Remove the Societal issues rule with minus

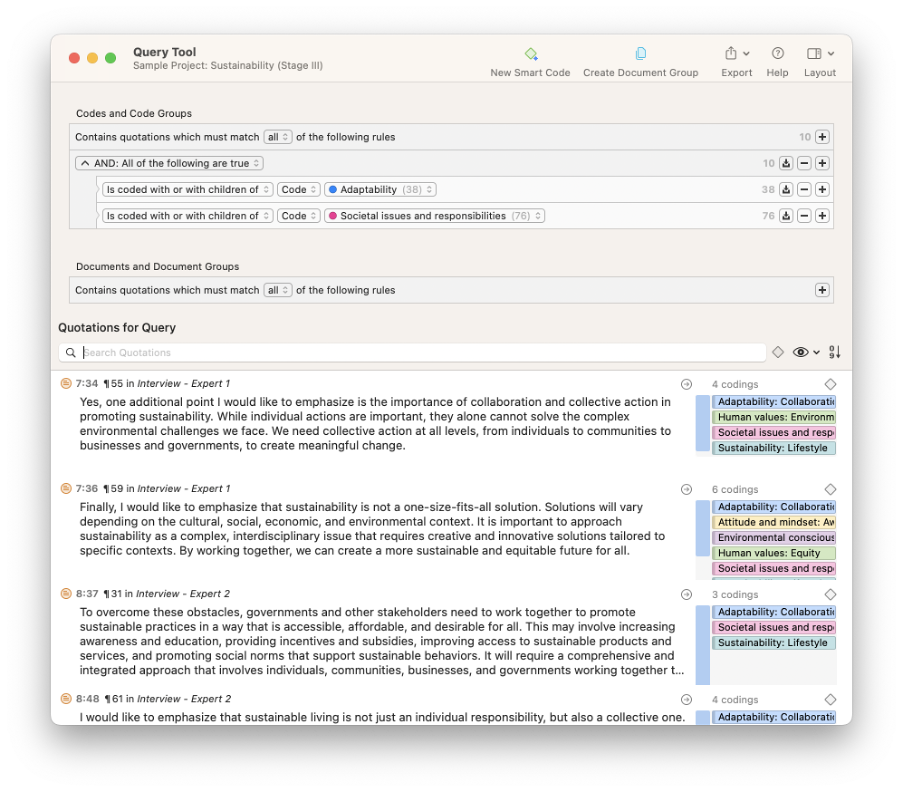pos(804,216)
